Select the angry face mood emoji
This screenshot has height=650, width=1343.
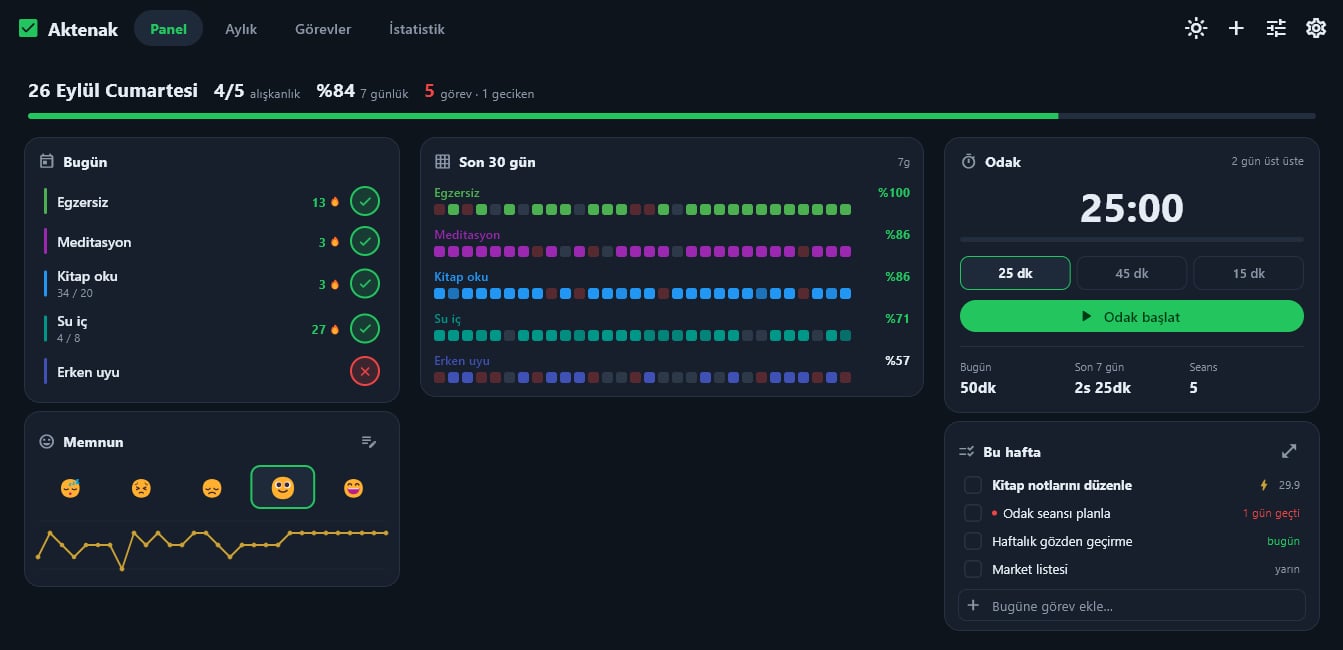point(141,488)
